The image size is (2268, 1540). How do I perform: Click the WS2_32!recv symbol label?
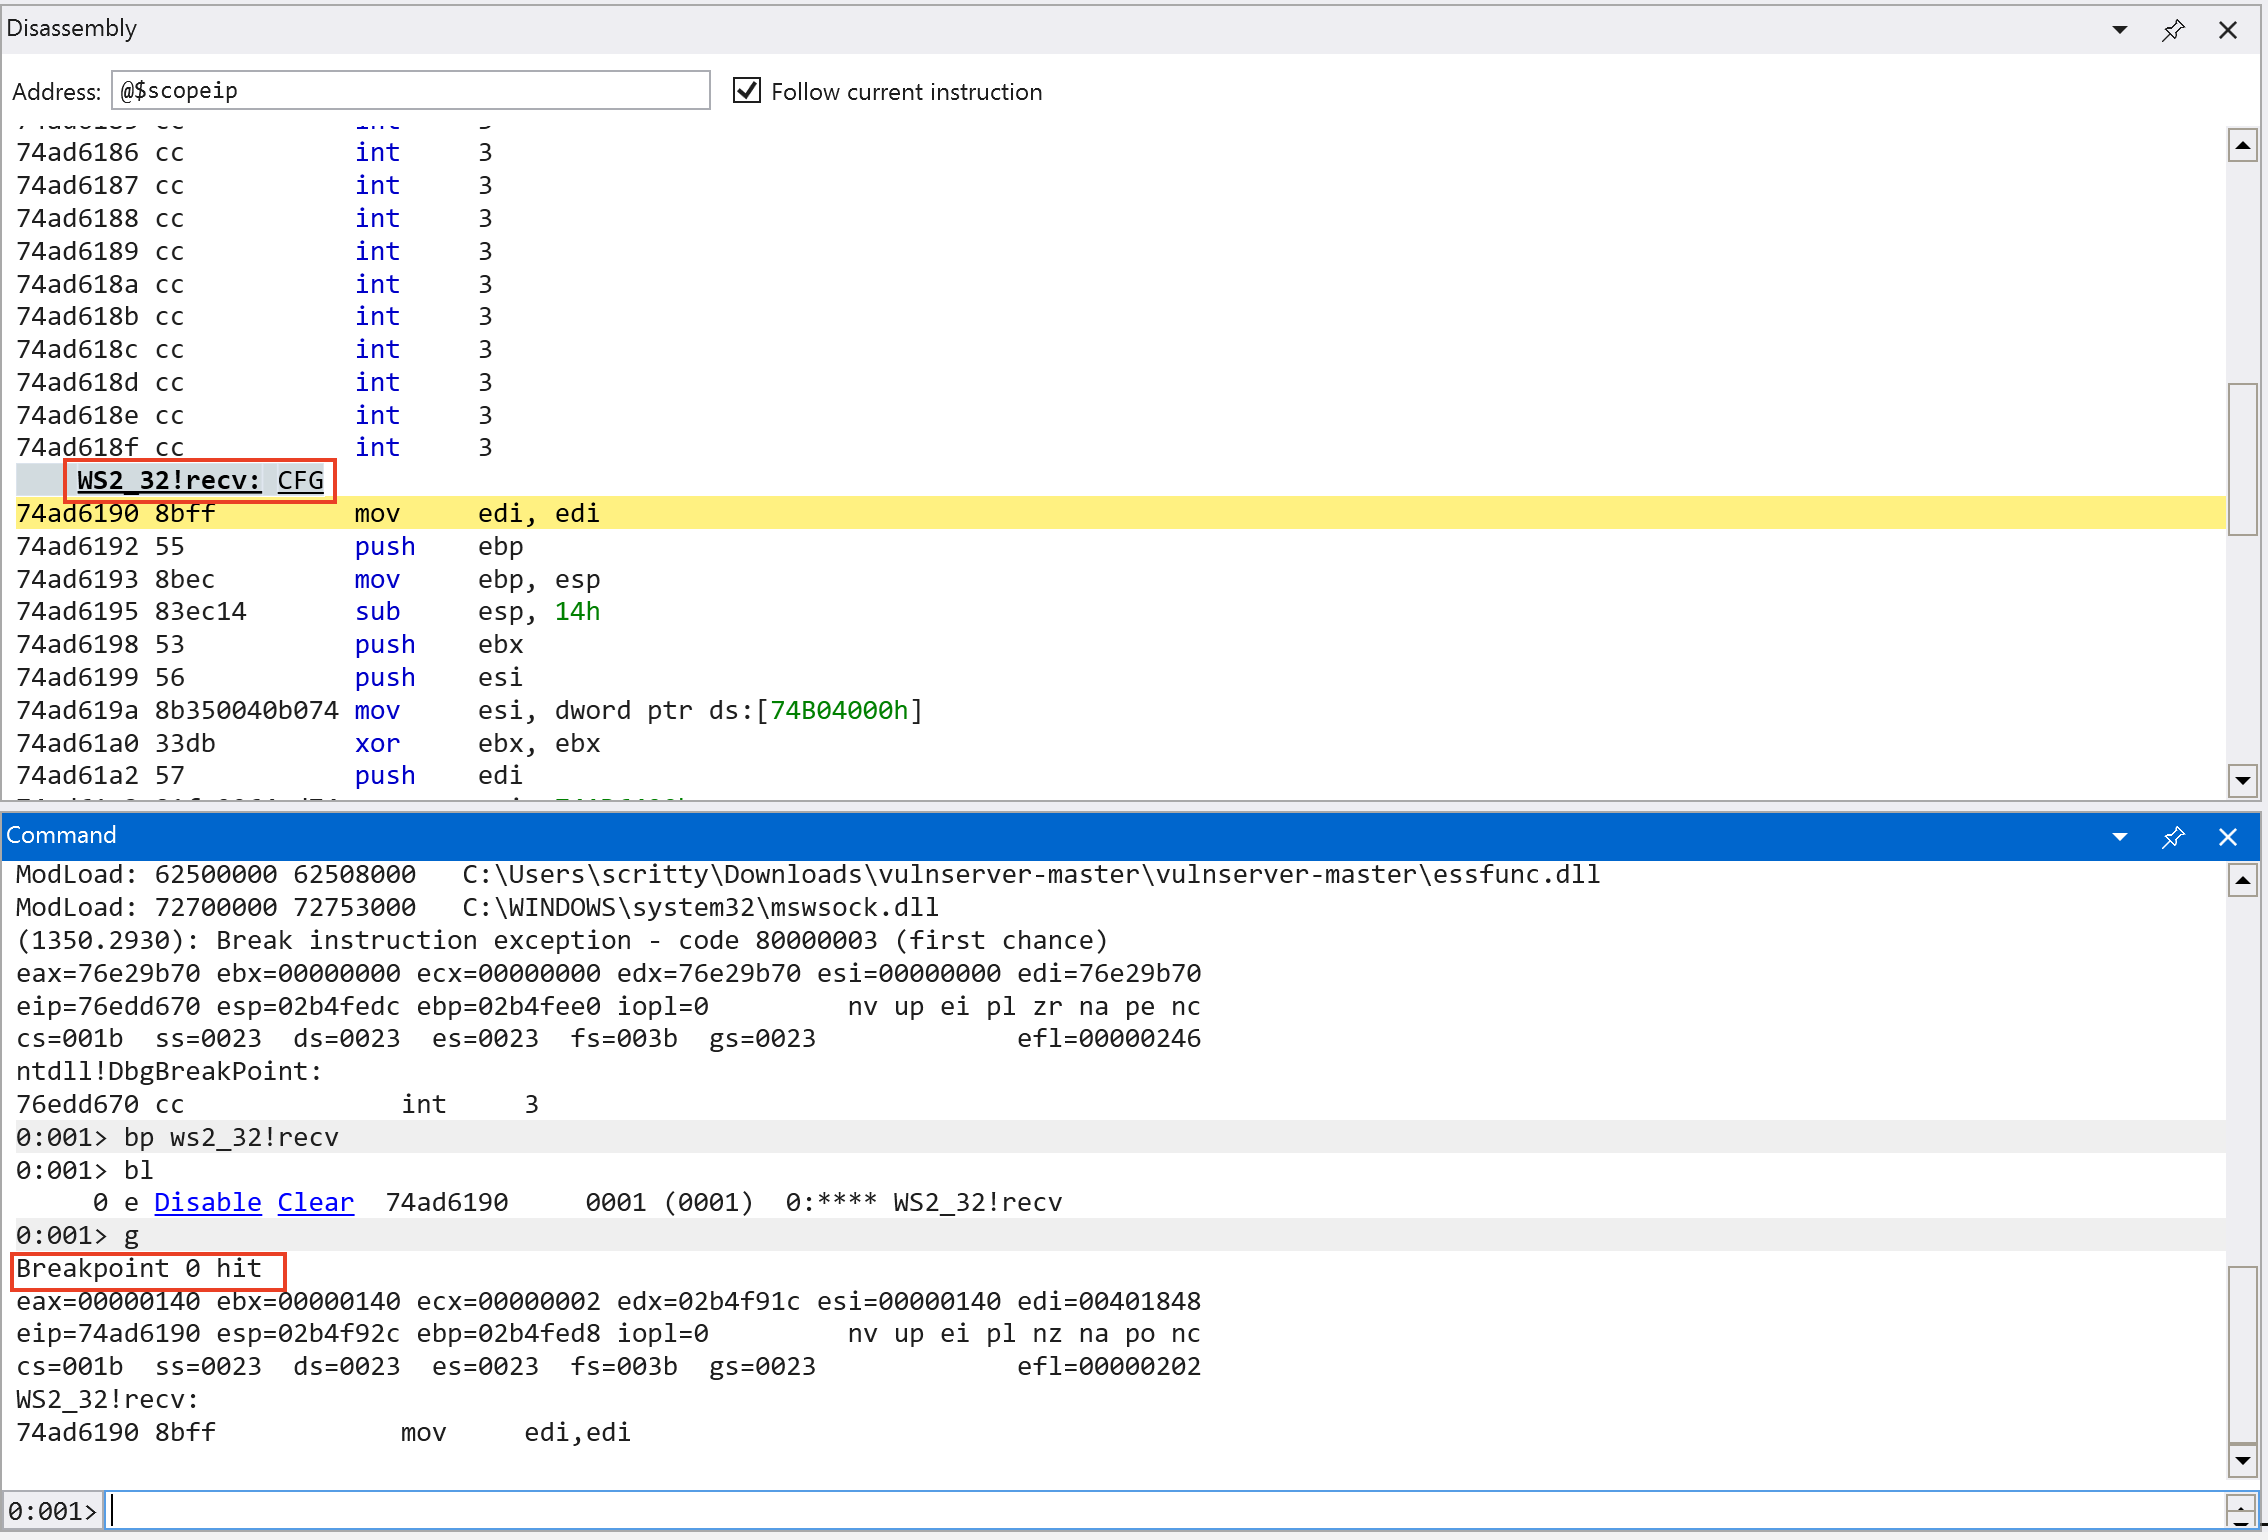tap(168, 481)
